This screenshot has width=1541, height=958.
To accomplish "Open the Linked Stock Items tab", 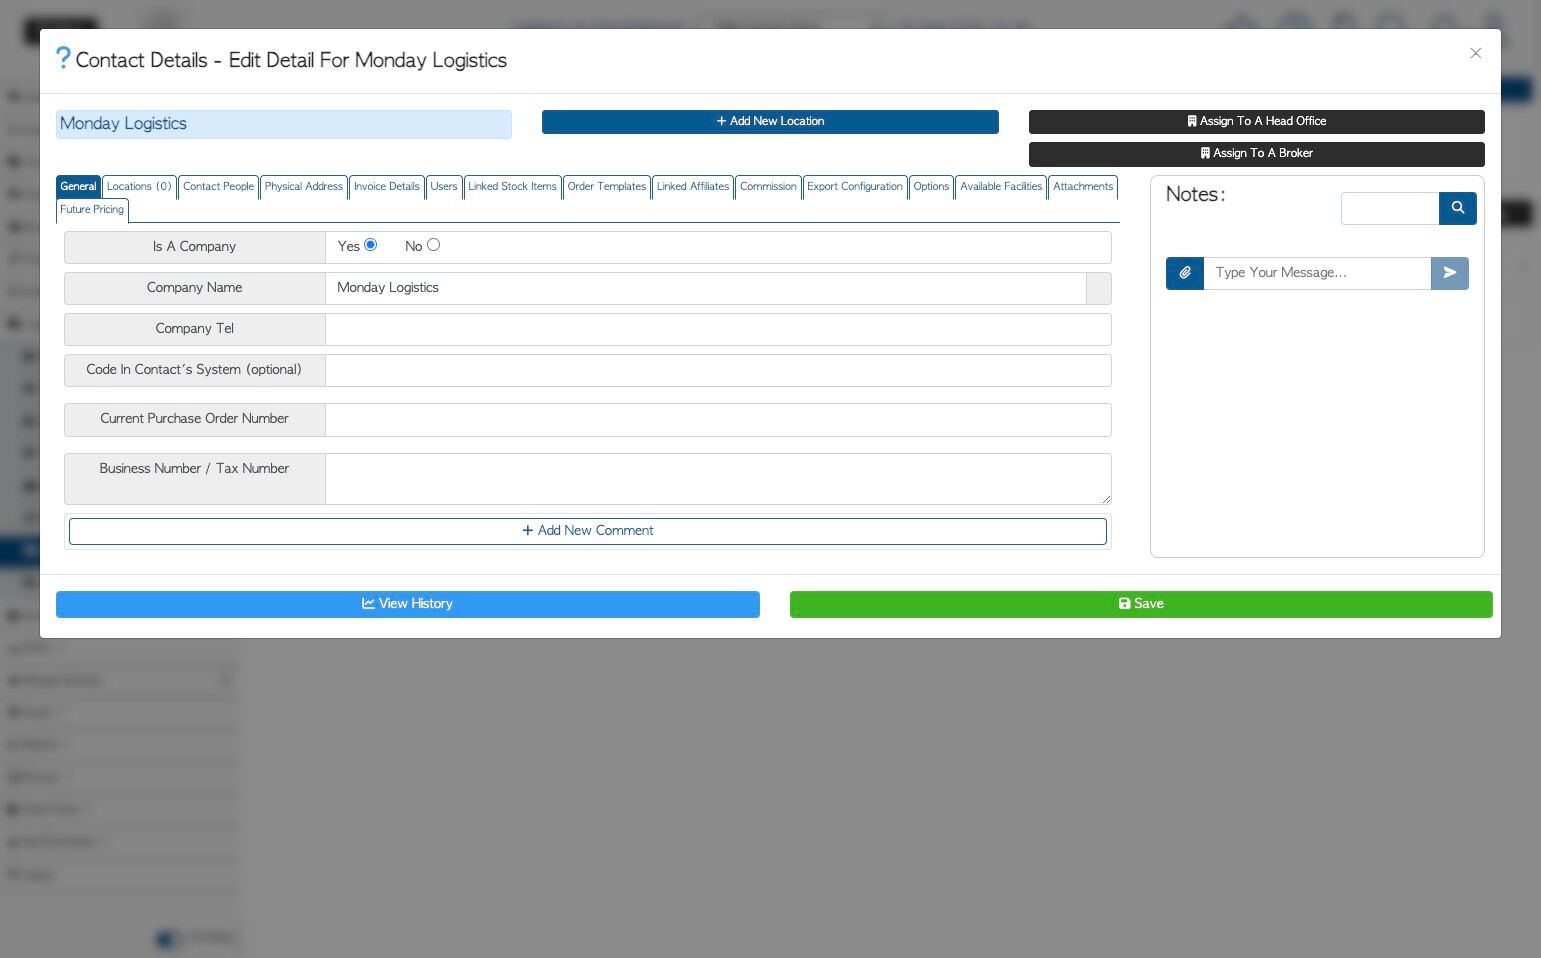I will click(x=512, y=187).
